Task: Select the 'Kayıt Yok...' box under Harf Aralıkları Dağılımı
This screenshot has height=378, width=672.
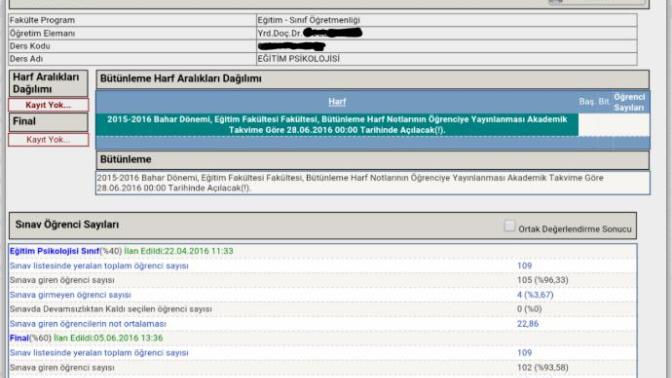Action: click(x=48, y=105)
